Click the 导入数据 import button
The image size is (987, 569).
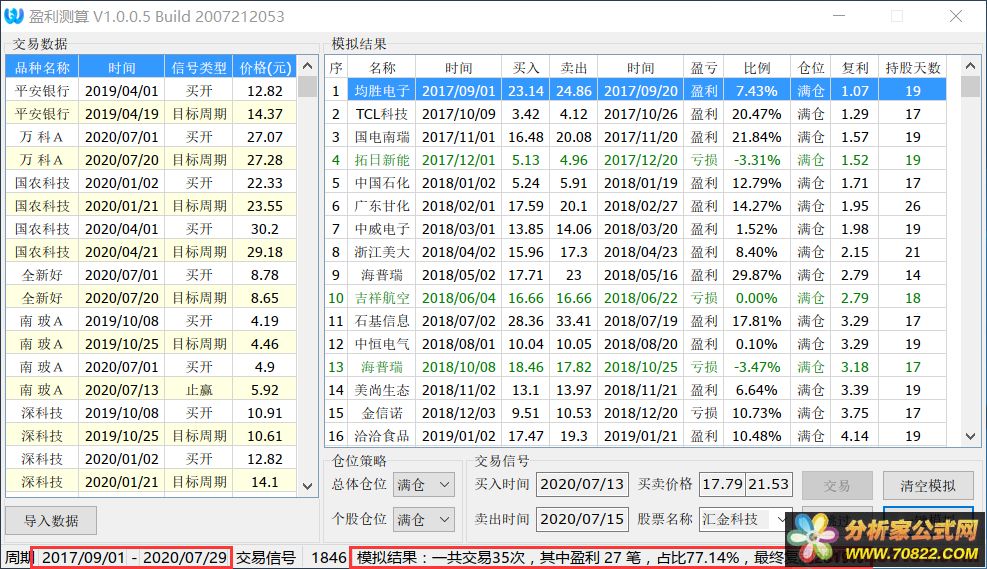(51, 521)
